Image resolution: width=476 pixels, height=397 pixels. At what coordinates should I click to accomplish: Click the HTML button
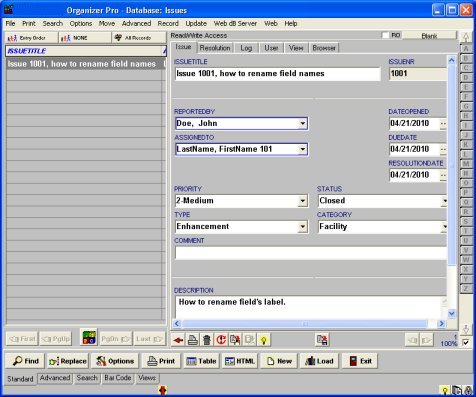[240, 361]
